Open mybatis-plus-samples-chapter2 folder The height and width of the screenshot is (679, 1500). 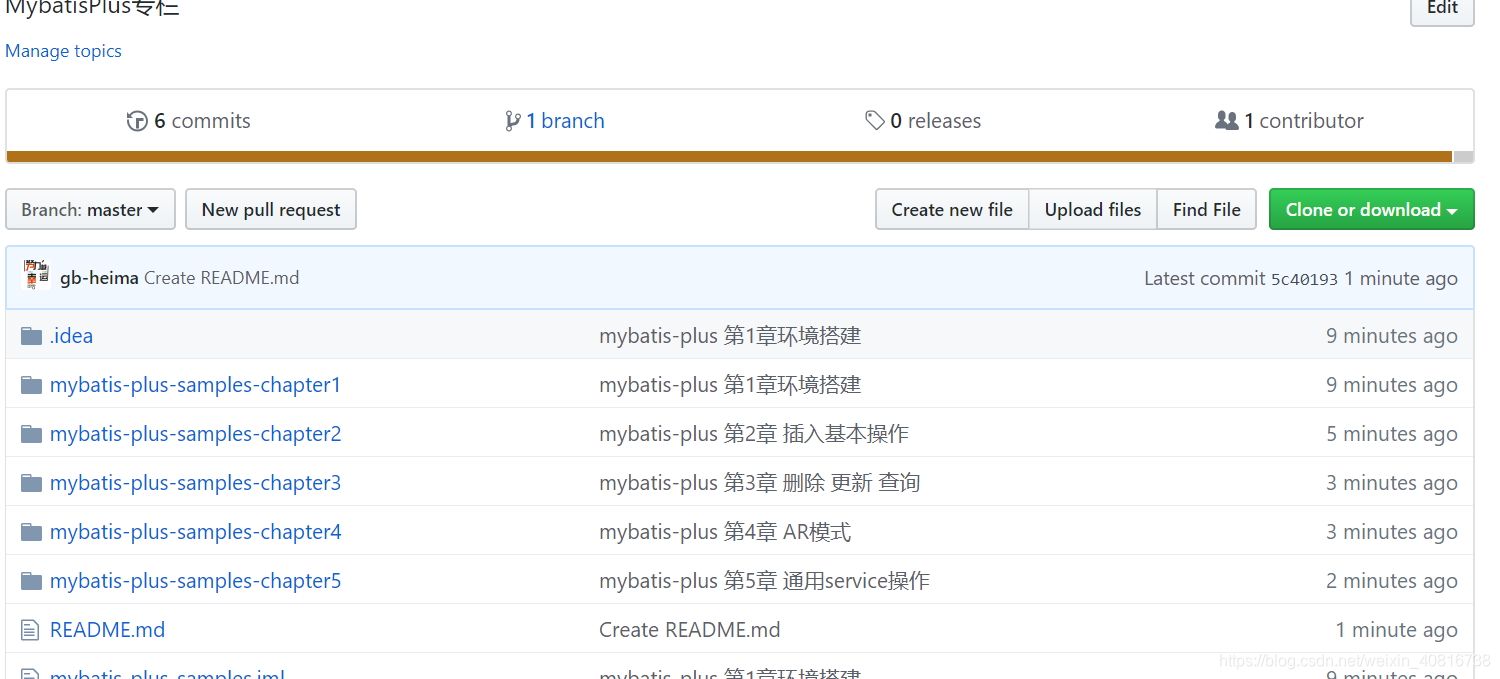click(195, 434)
